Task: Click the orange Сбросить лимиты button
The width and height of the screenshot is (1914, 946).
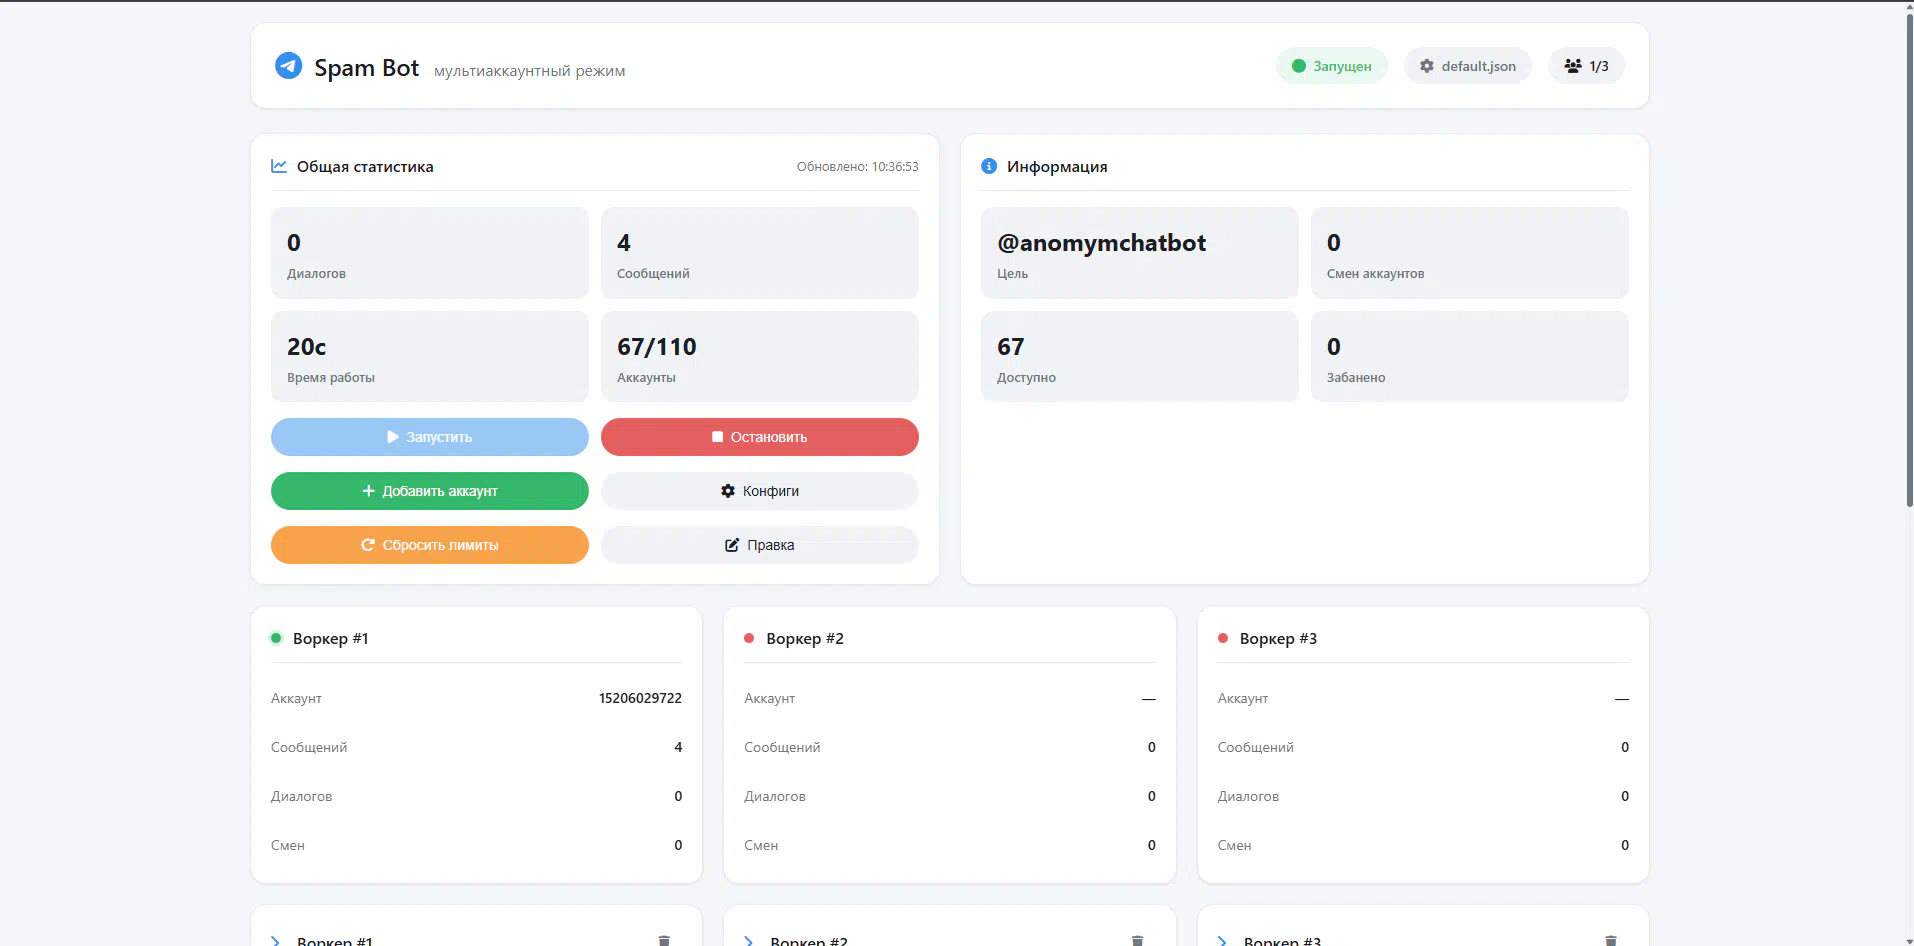Action: tap(429, 545)
